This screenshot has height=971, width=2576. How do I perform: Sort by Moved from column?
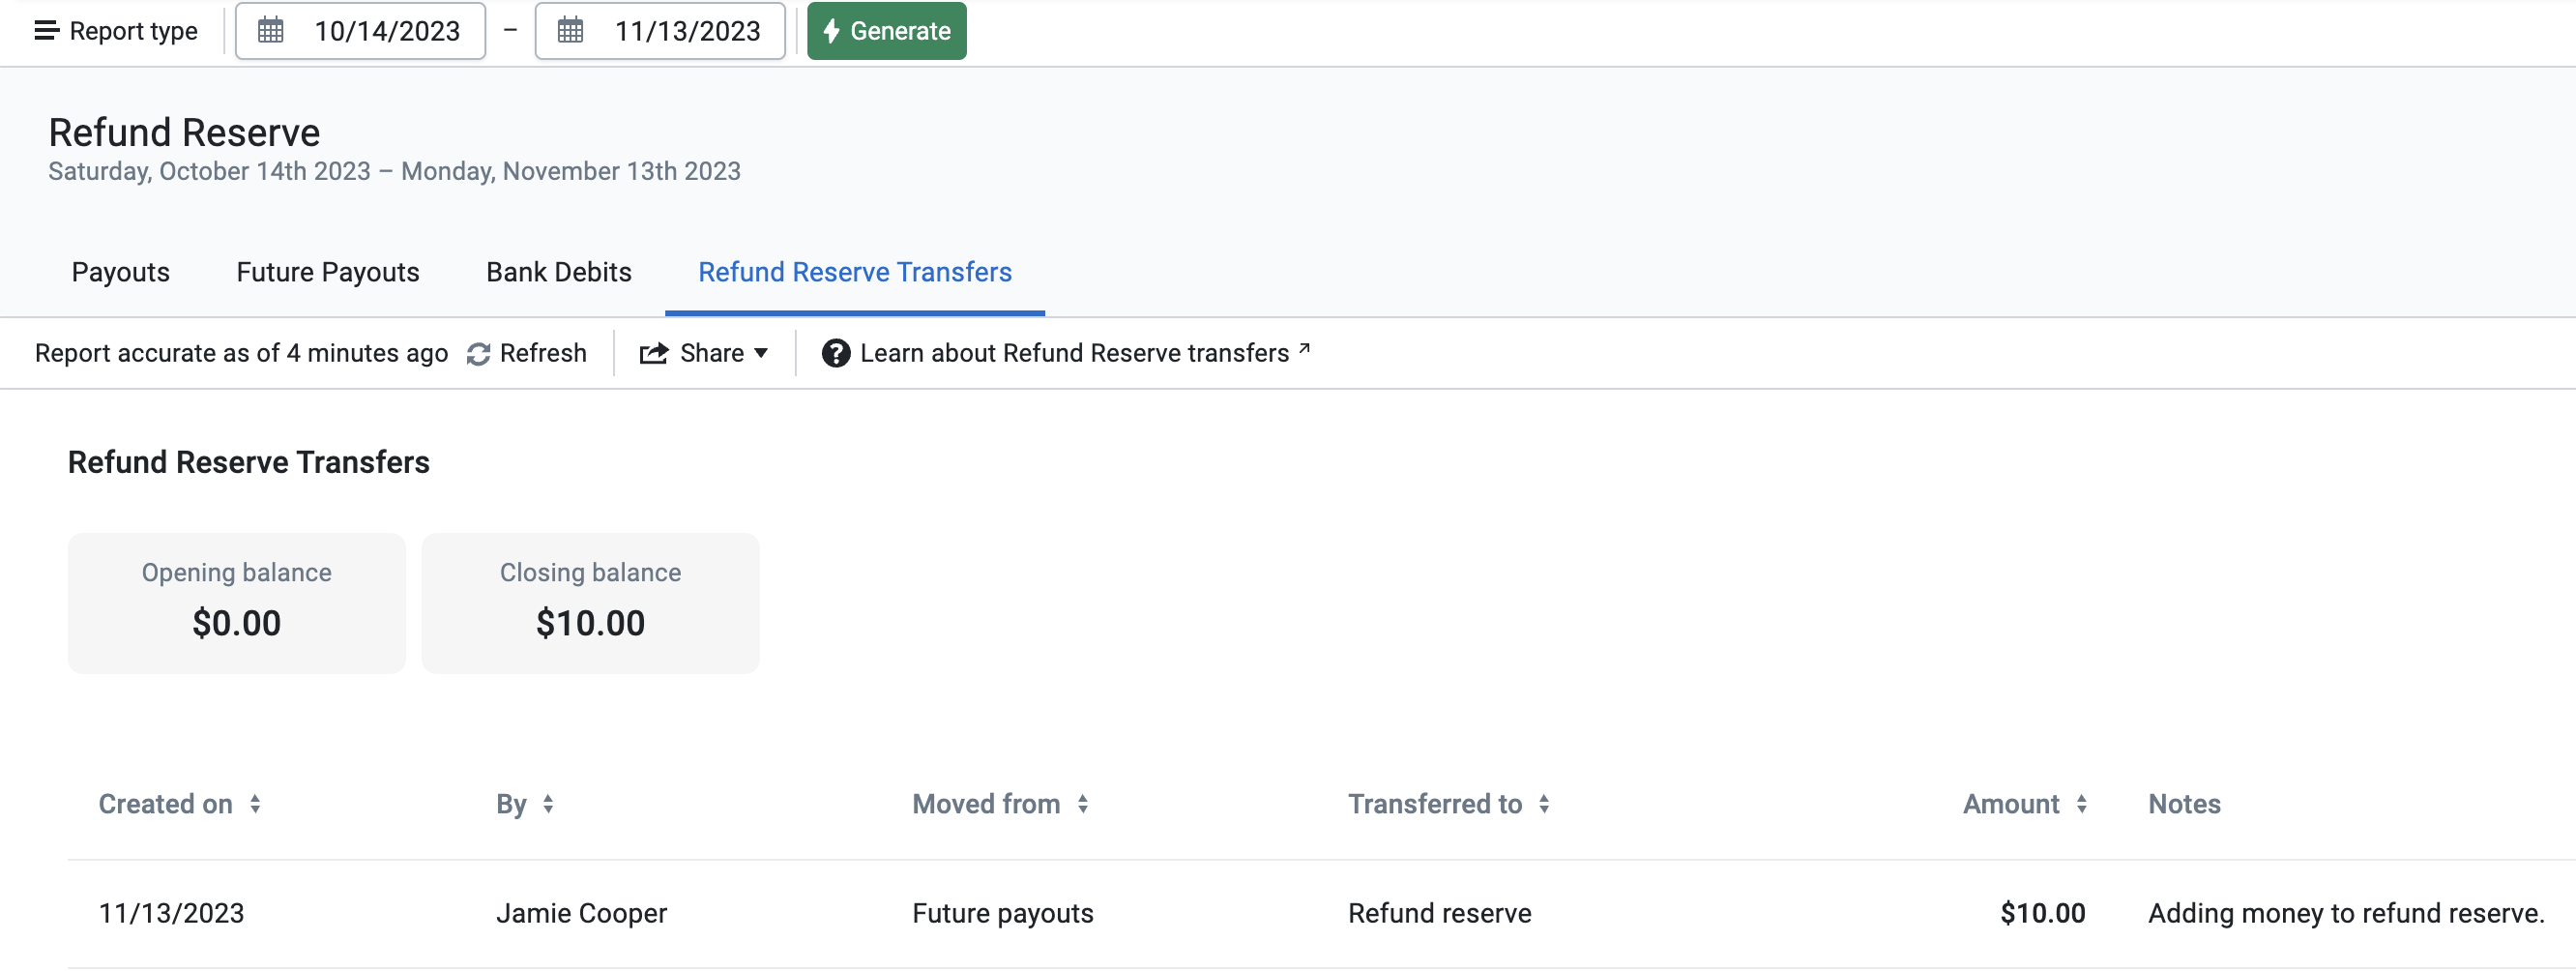(x=1000, y=804)
